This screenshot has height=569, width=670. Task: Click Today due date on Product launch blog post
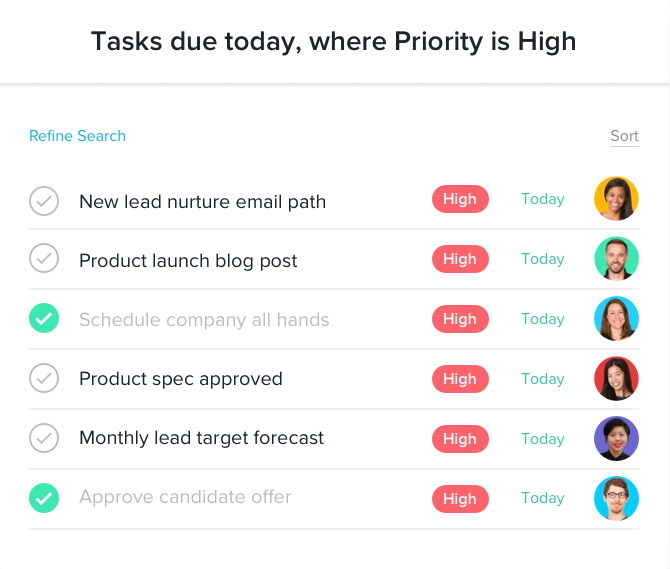543,259
